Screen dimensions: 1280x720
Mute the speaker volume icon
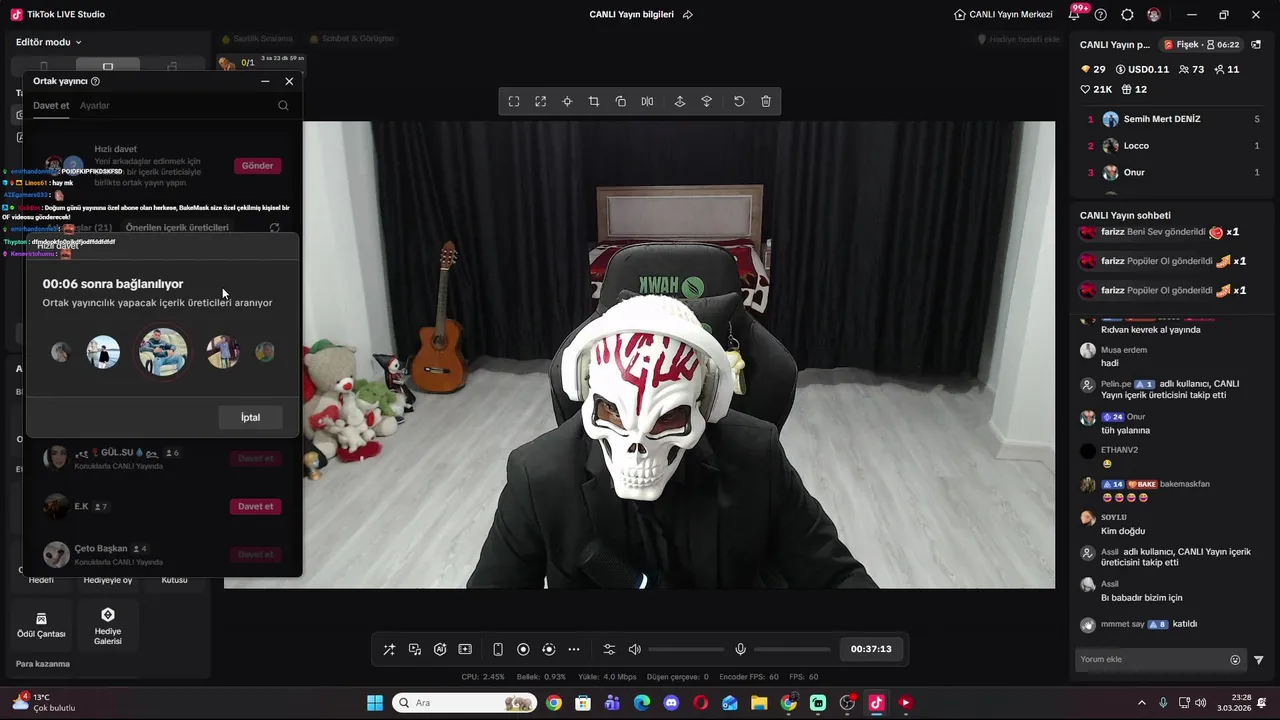click(x=634, y=649)
